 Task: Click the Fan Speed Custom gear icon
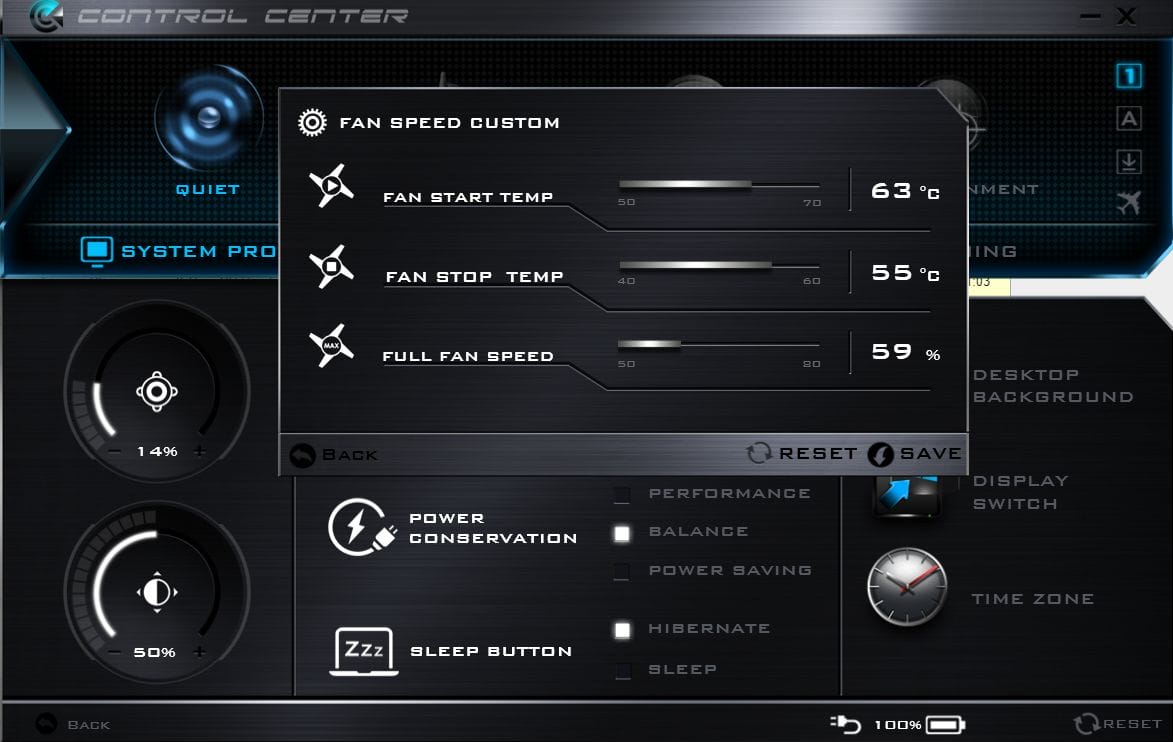point(313,121)
